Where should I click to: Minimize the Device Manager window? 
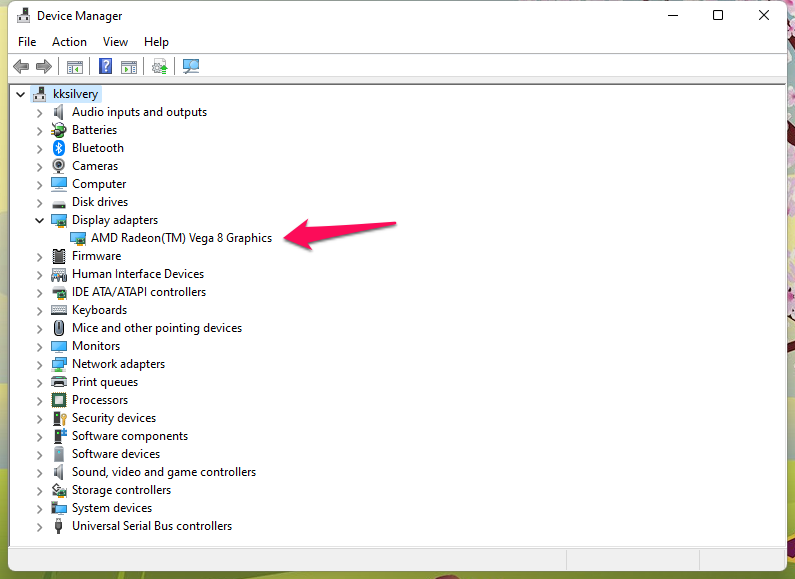pyautogui.click(x=673, y=15)
